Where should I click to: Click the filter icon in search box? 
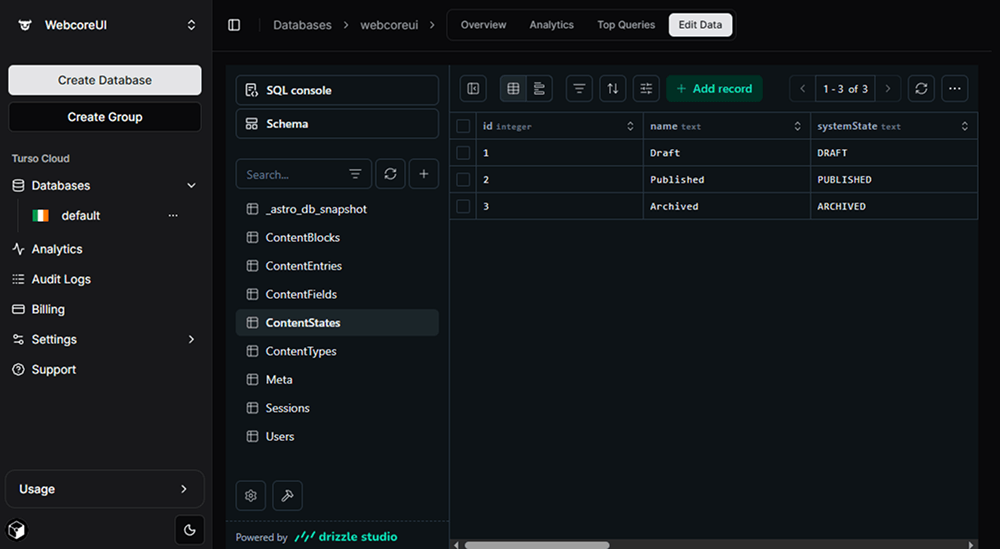(355, 174)
